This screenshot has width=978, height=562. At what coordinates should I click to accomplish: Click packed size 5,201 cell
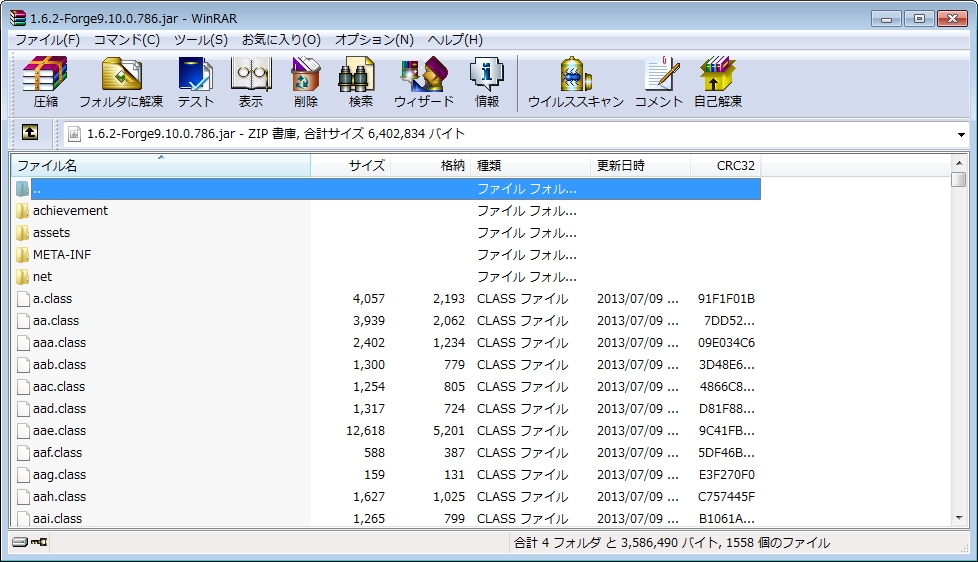(x=449, y=430)
